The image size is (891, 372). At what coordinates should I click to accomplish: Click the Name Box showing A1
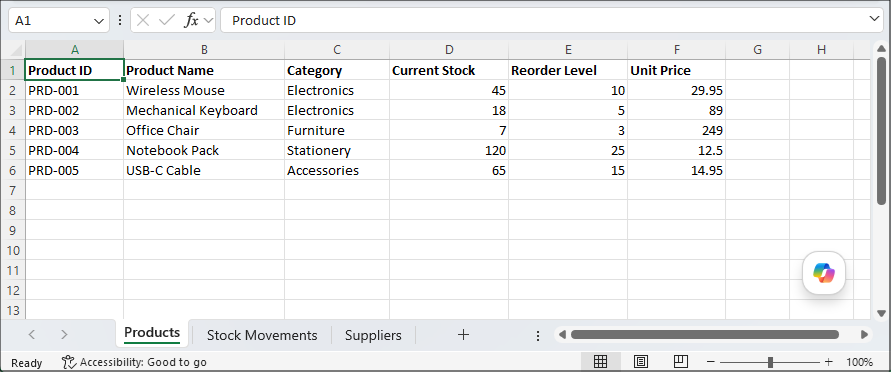[50, 20]
